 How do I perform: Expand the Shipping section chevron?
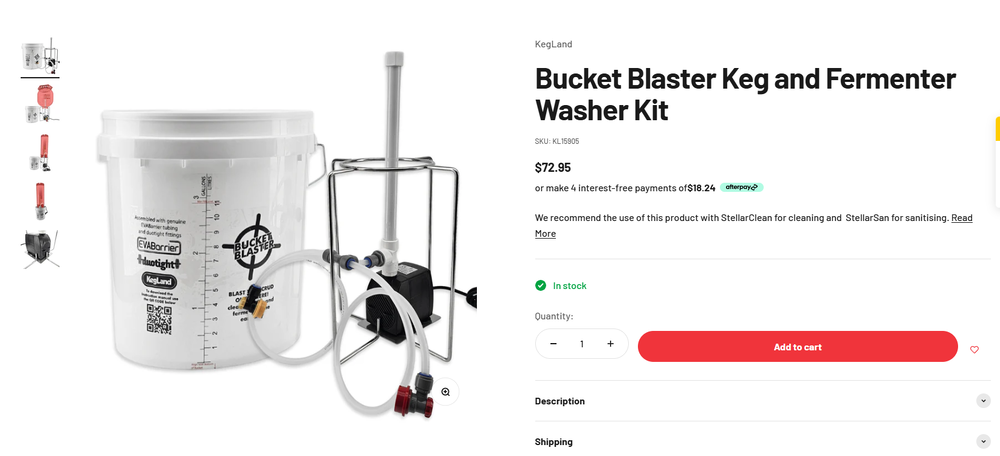pos(983,441)
